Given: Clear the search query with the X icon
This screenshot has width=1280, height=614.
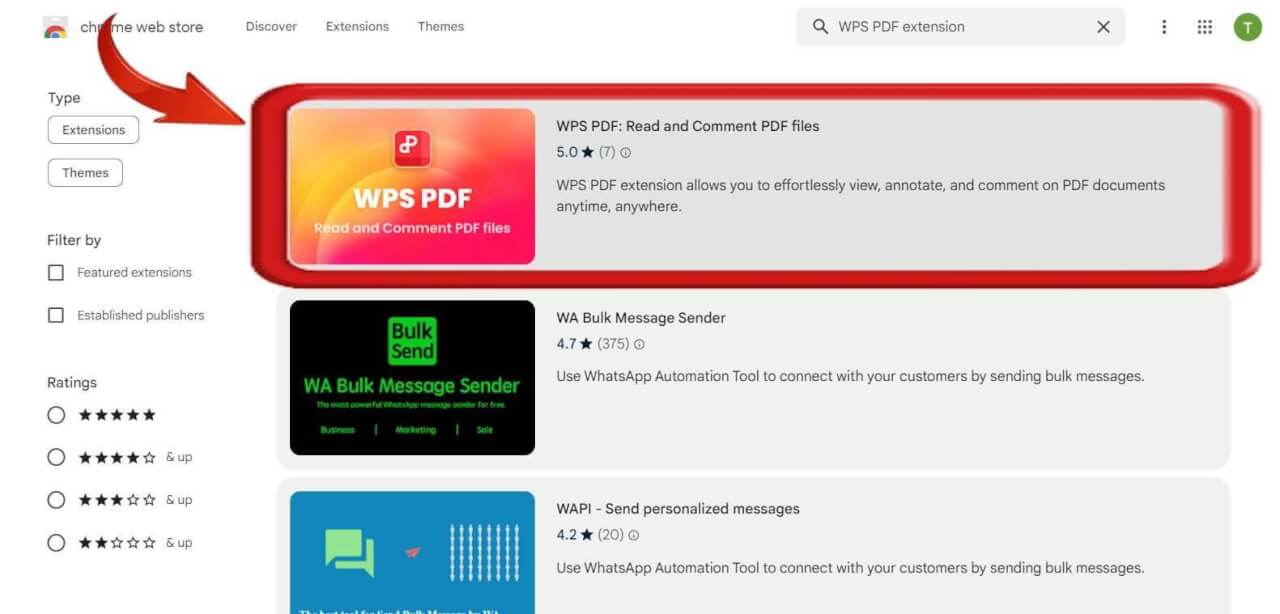Looking at the screenshot, I should [1103, 27].
